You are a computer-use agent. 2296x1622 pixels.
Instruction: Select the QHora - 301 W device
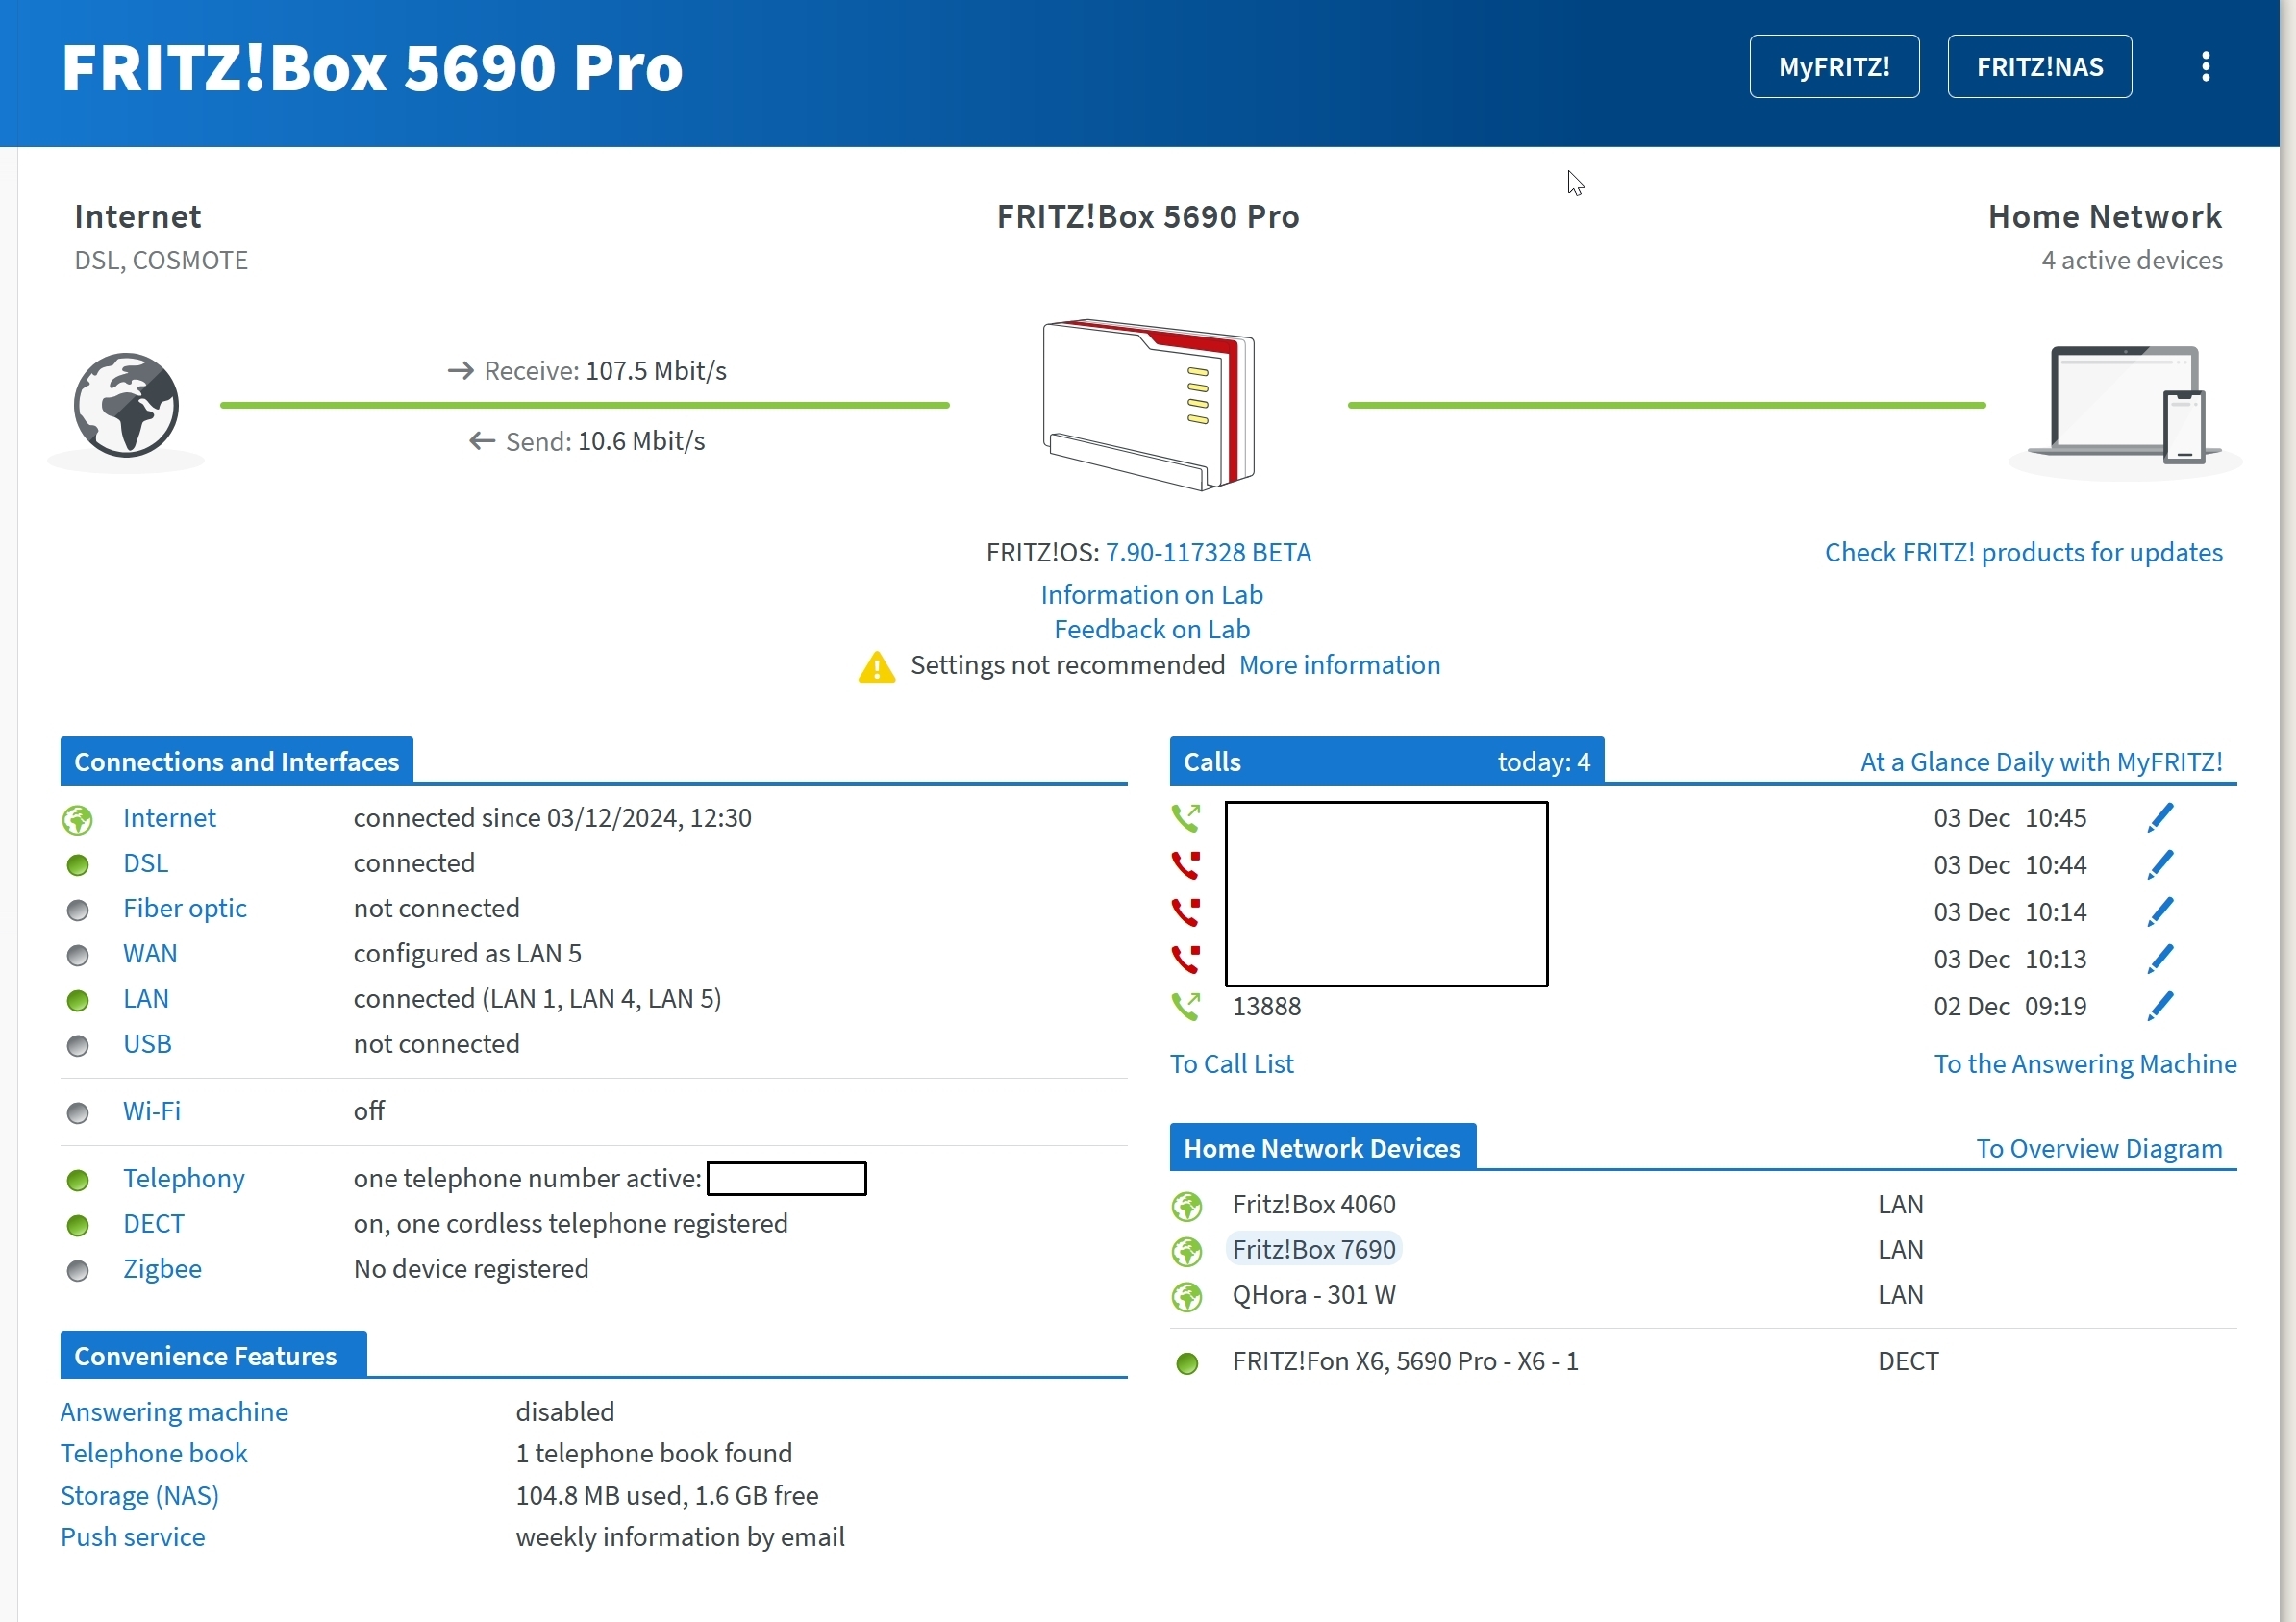1313,1295
